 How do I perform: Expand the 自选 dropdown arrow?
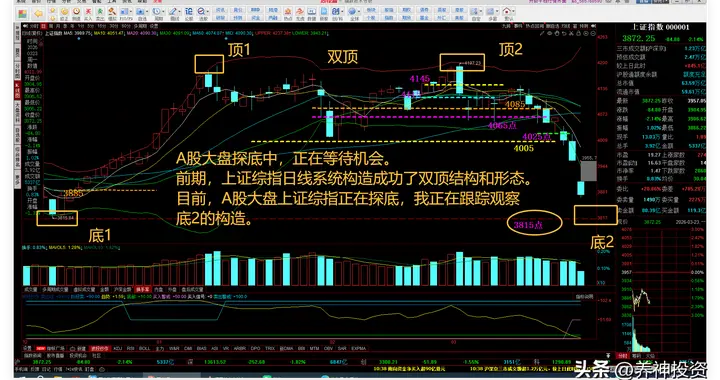pos(147,11)
